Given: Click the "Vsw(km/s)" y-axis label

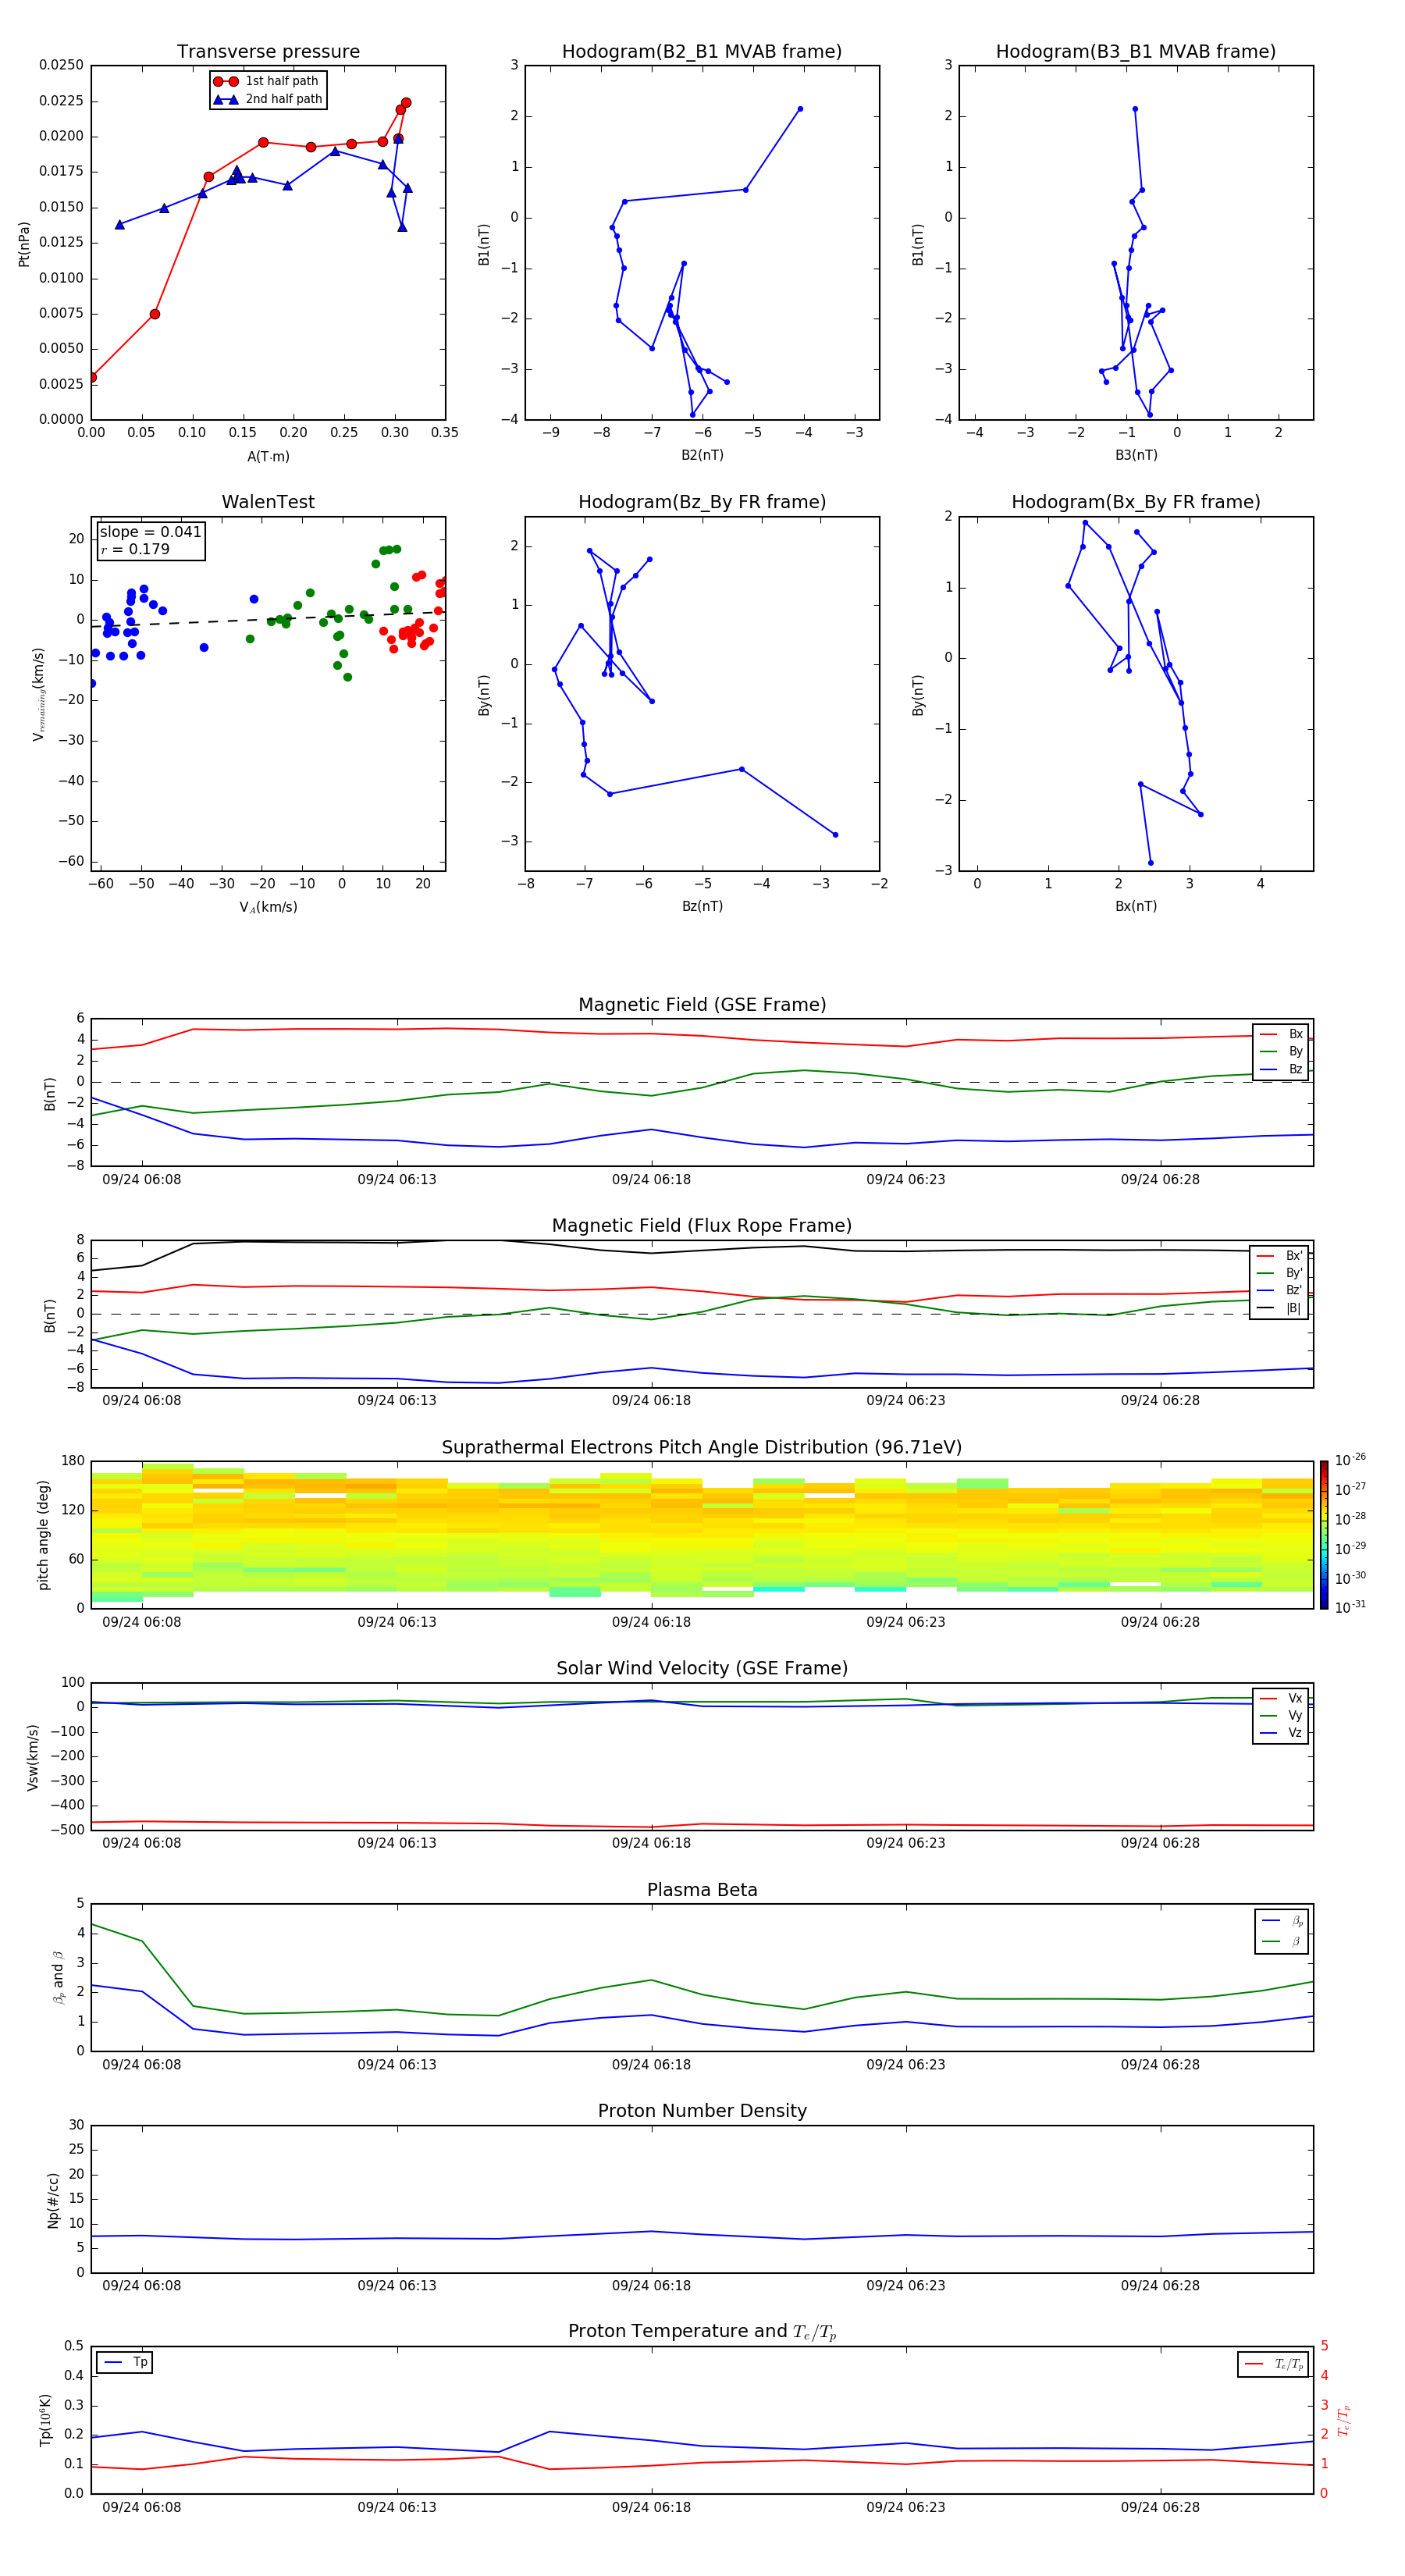Looking at the screenshot, I should point(33,1757).
